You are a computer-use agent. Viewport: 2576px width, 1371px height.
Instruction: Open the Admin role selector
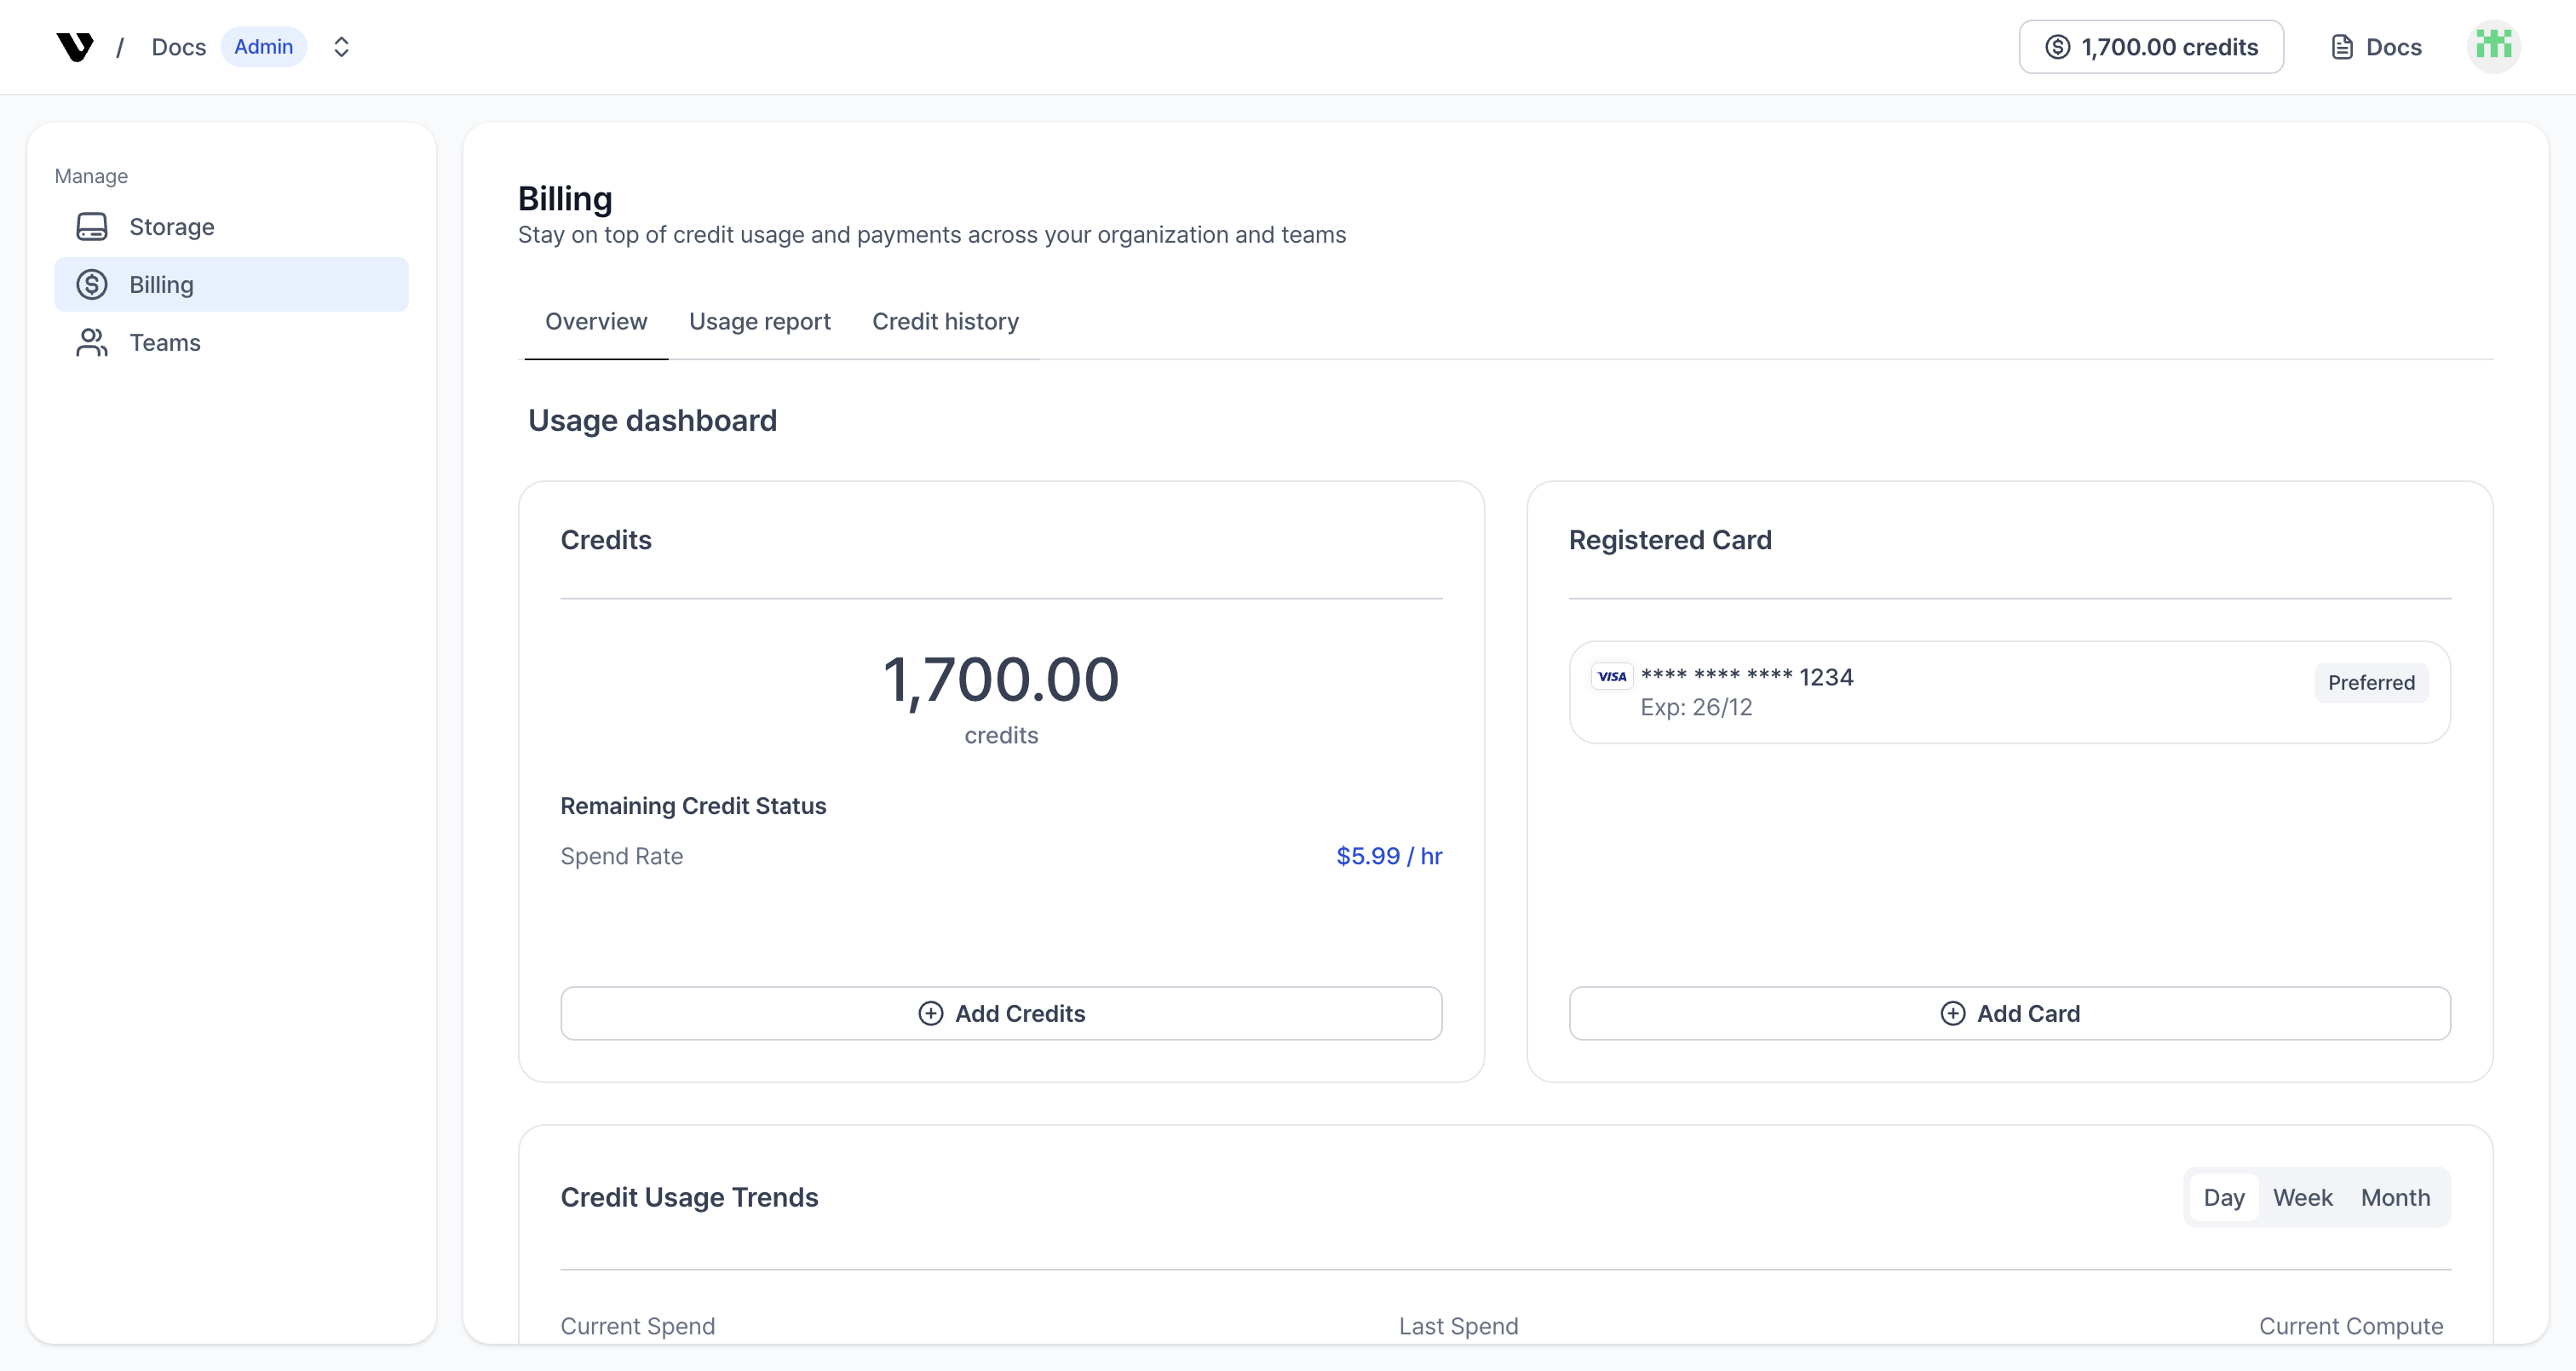click(263, 46)
